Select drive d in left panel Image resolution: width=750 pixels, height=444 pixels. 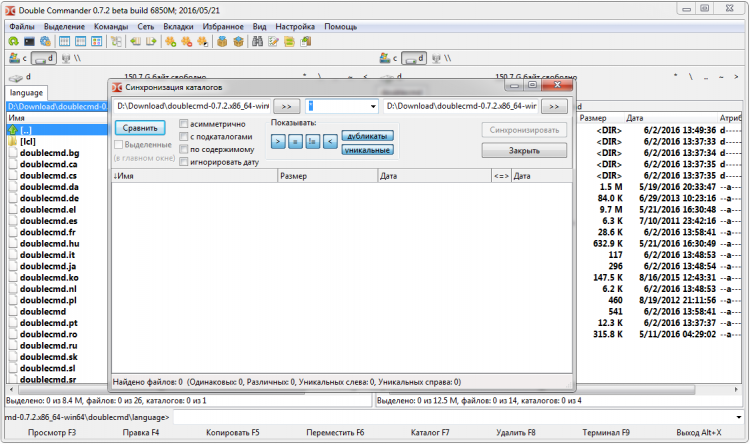(44, 58)
